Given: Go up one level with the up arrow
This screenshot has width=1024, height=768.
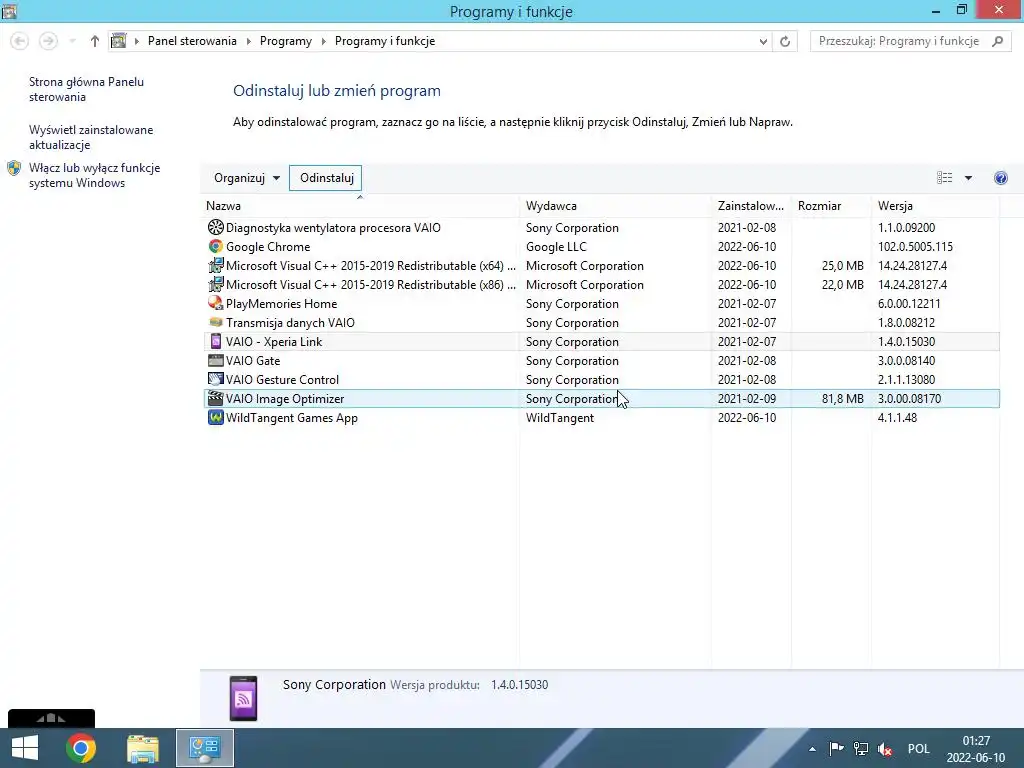Looking at the screenshot, I should click(95, 41).
